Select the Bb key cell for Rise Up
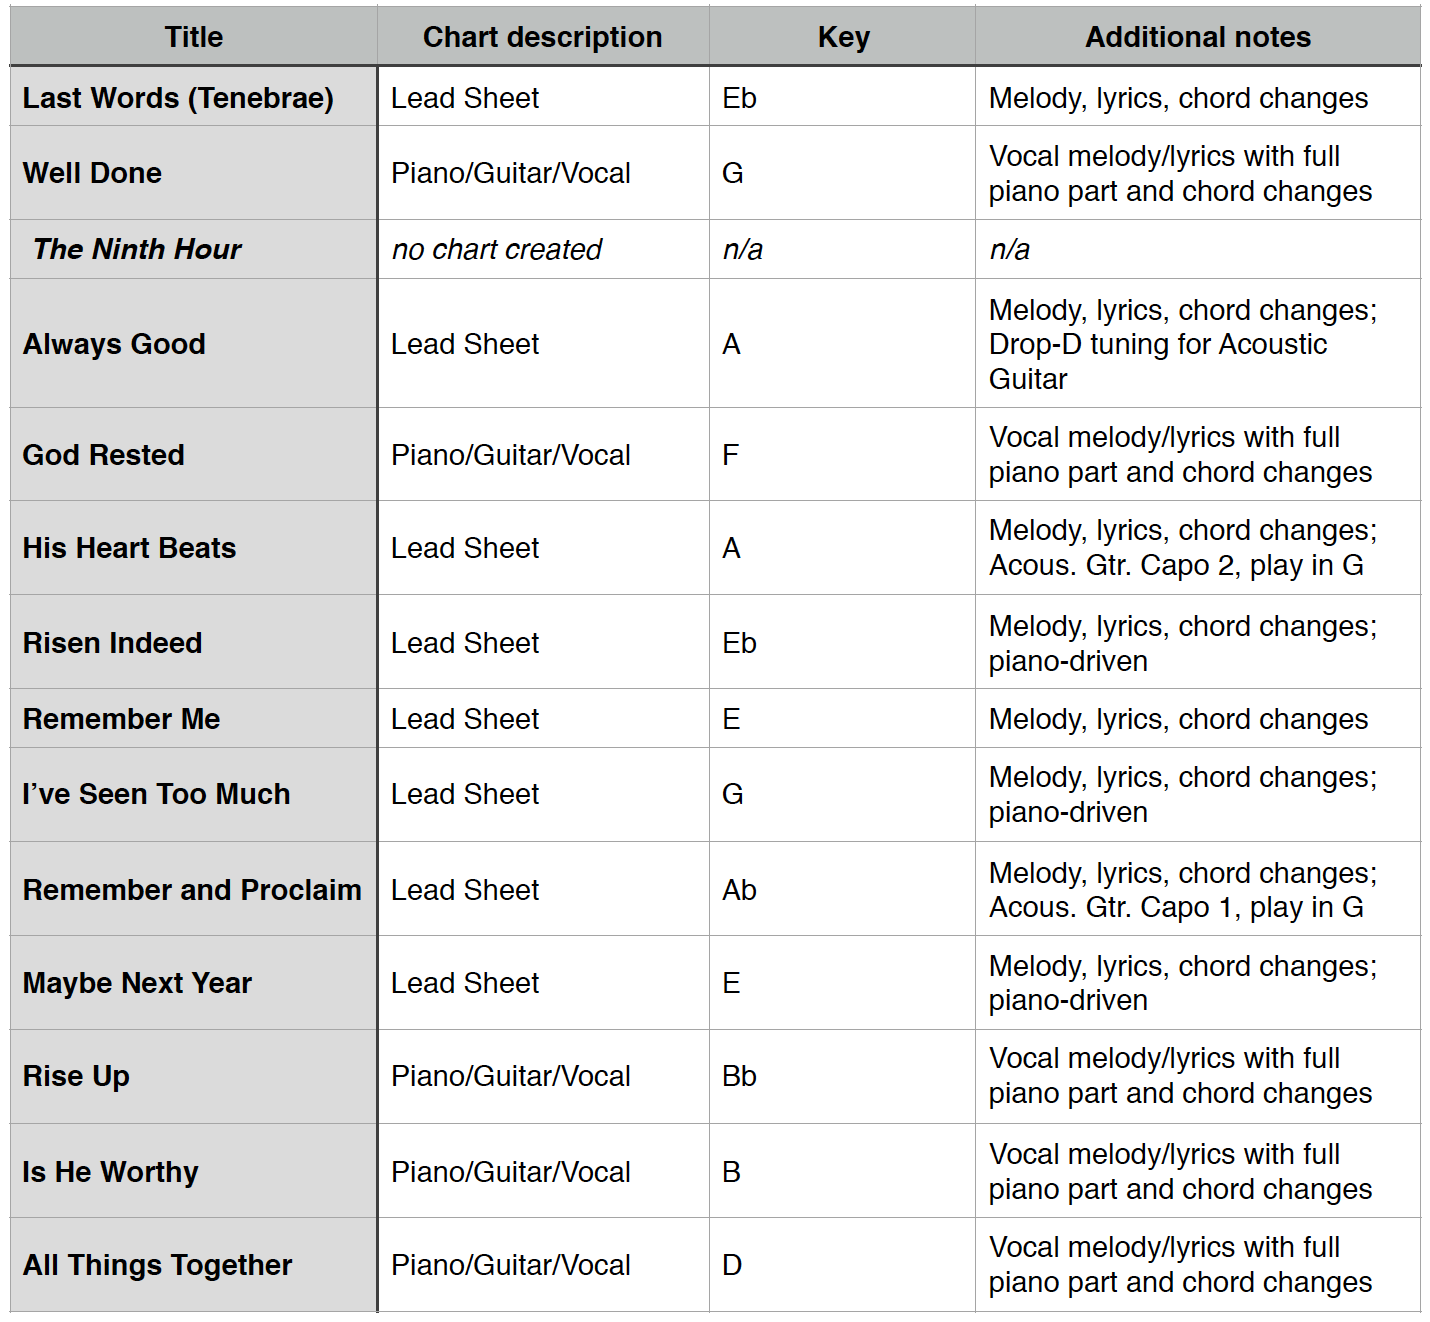This screenshot has width=1430, height=1322. (x=739, y=1076)
